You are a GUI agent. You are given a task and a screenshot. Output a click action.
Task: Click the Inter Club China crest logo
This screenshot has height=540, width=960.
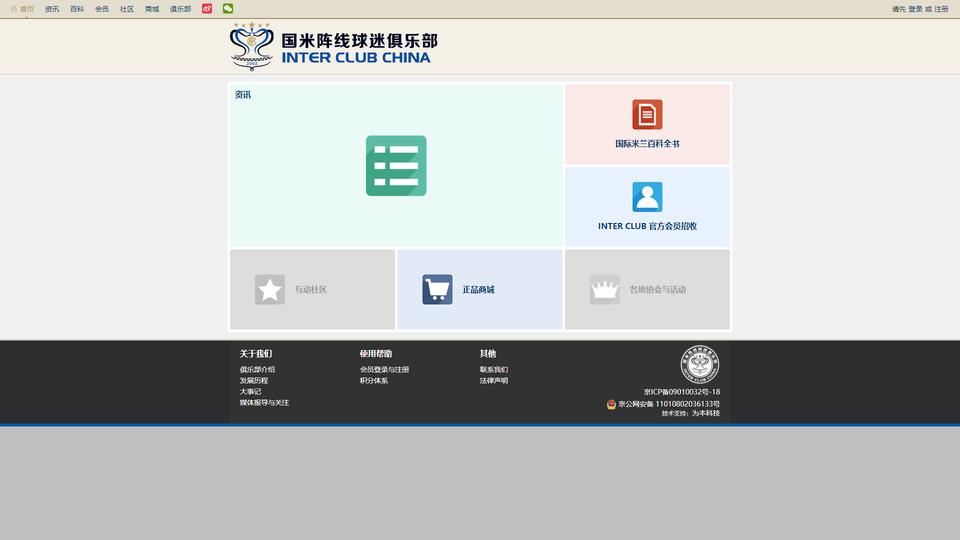(251, 47)
